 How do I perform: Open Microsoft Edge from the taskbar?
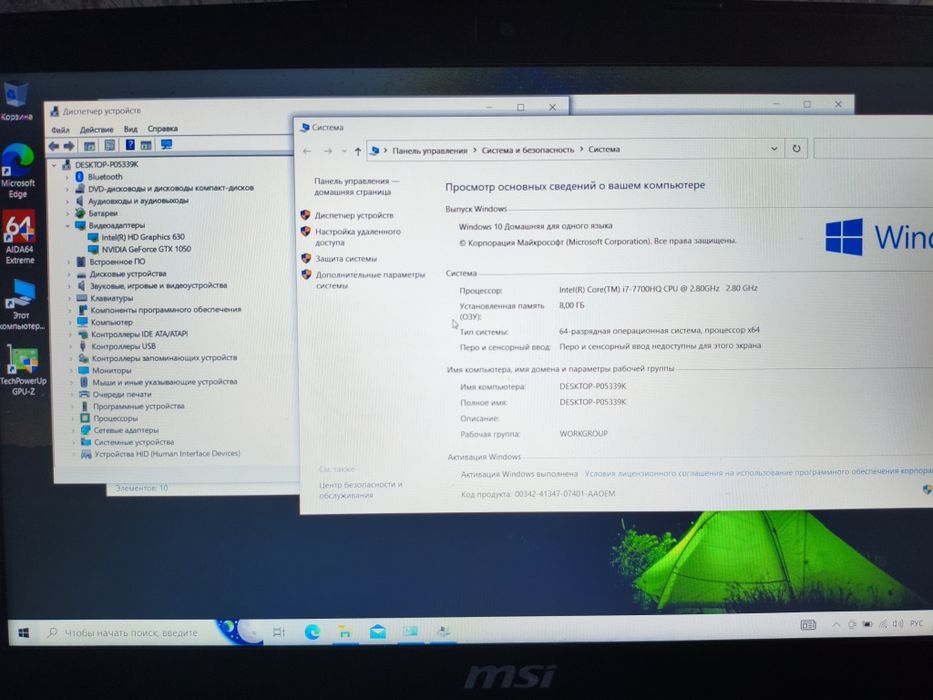pyautogui.click(x=312, y=632)
